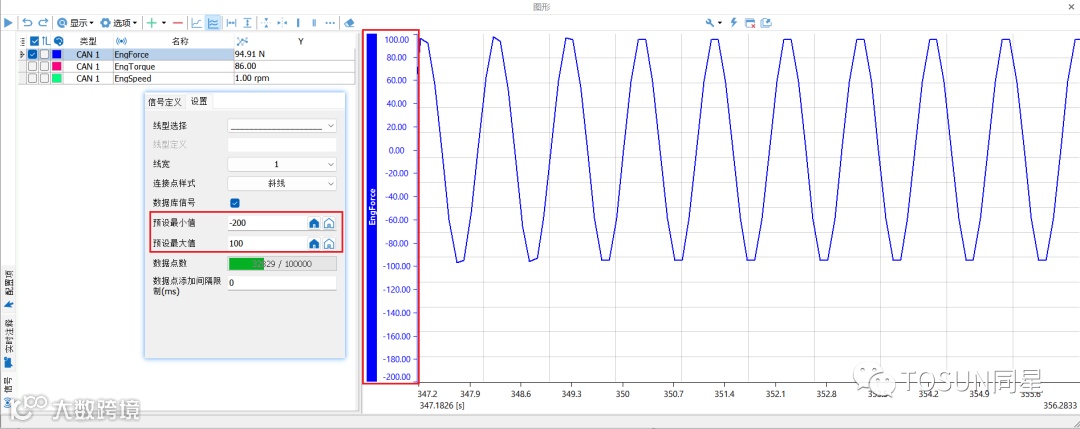
Task: Open the 实时注释 vertical side tab
Action: pos(8,343)
